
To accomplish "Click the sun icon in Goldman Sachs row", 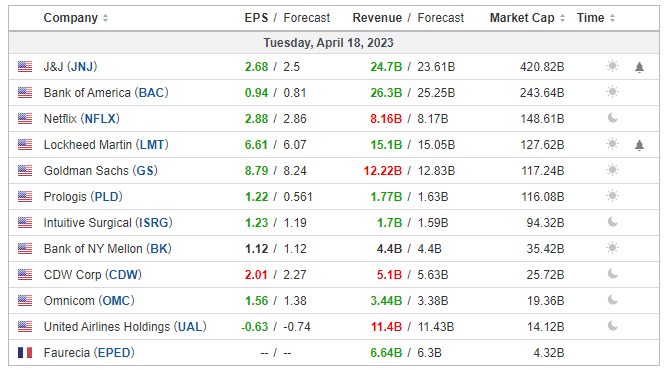I will pyautogui.click(x=612, y=170).
